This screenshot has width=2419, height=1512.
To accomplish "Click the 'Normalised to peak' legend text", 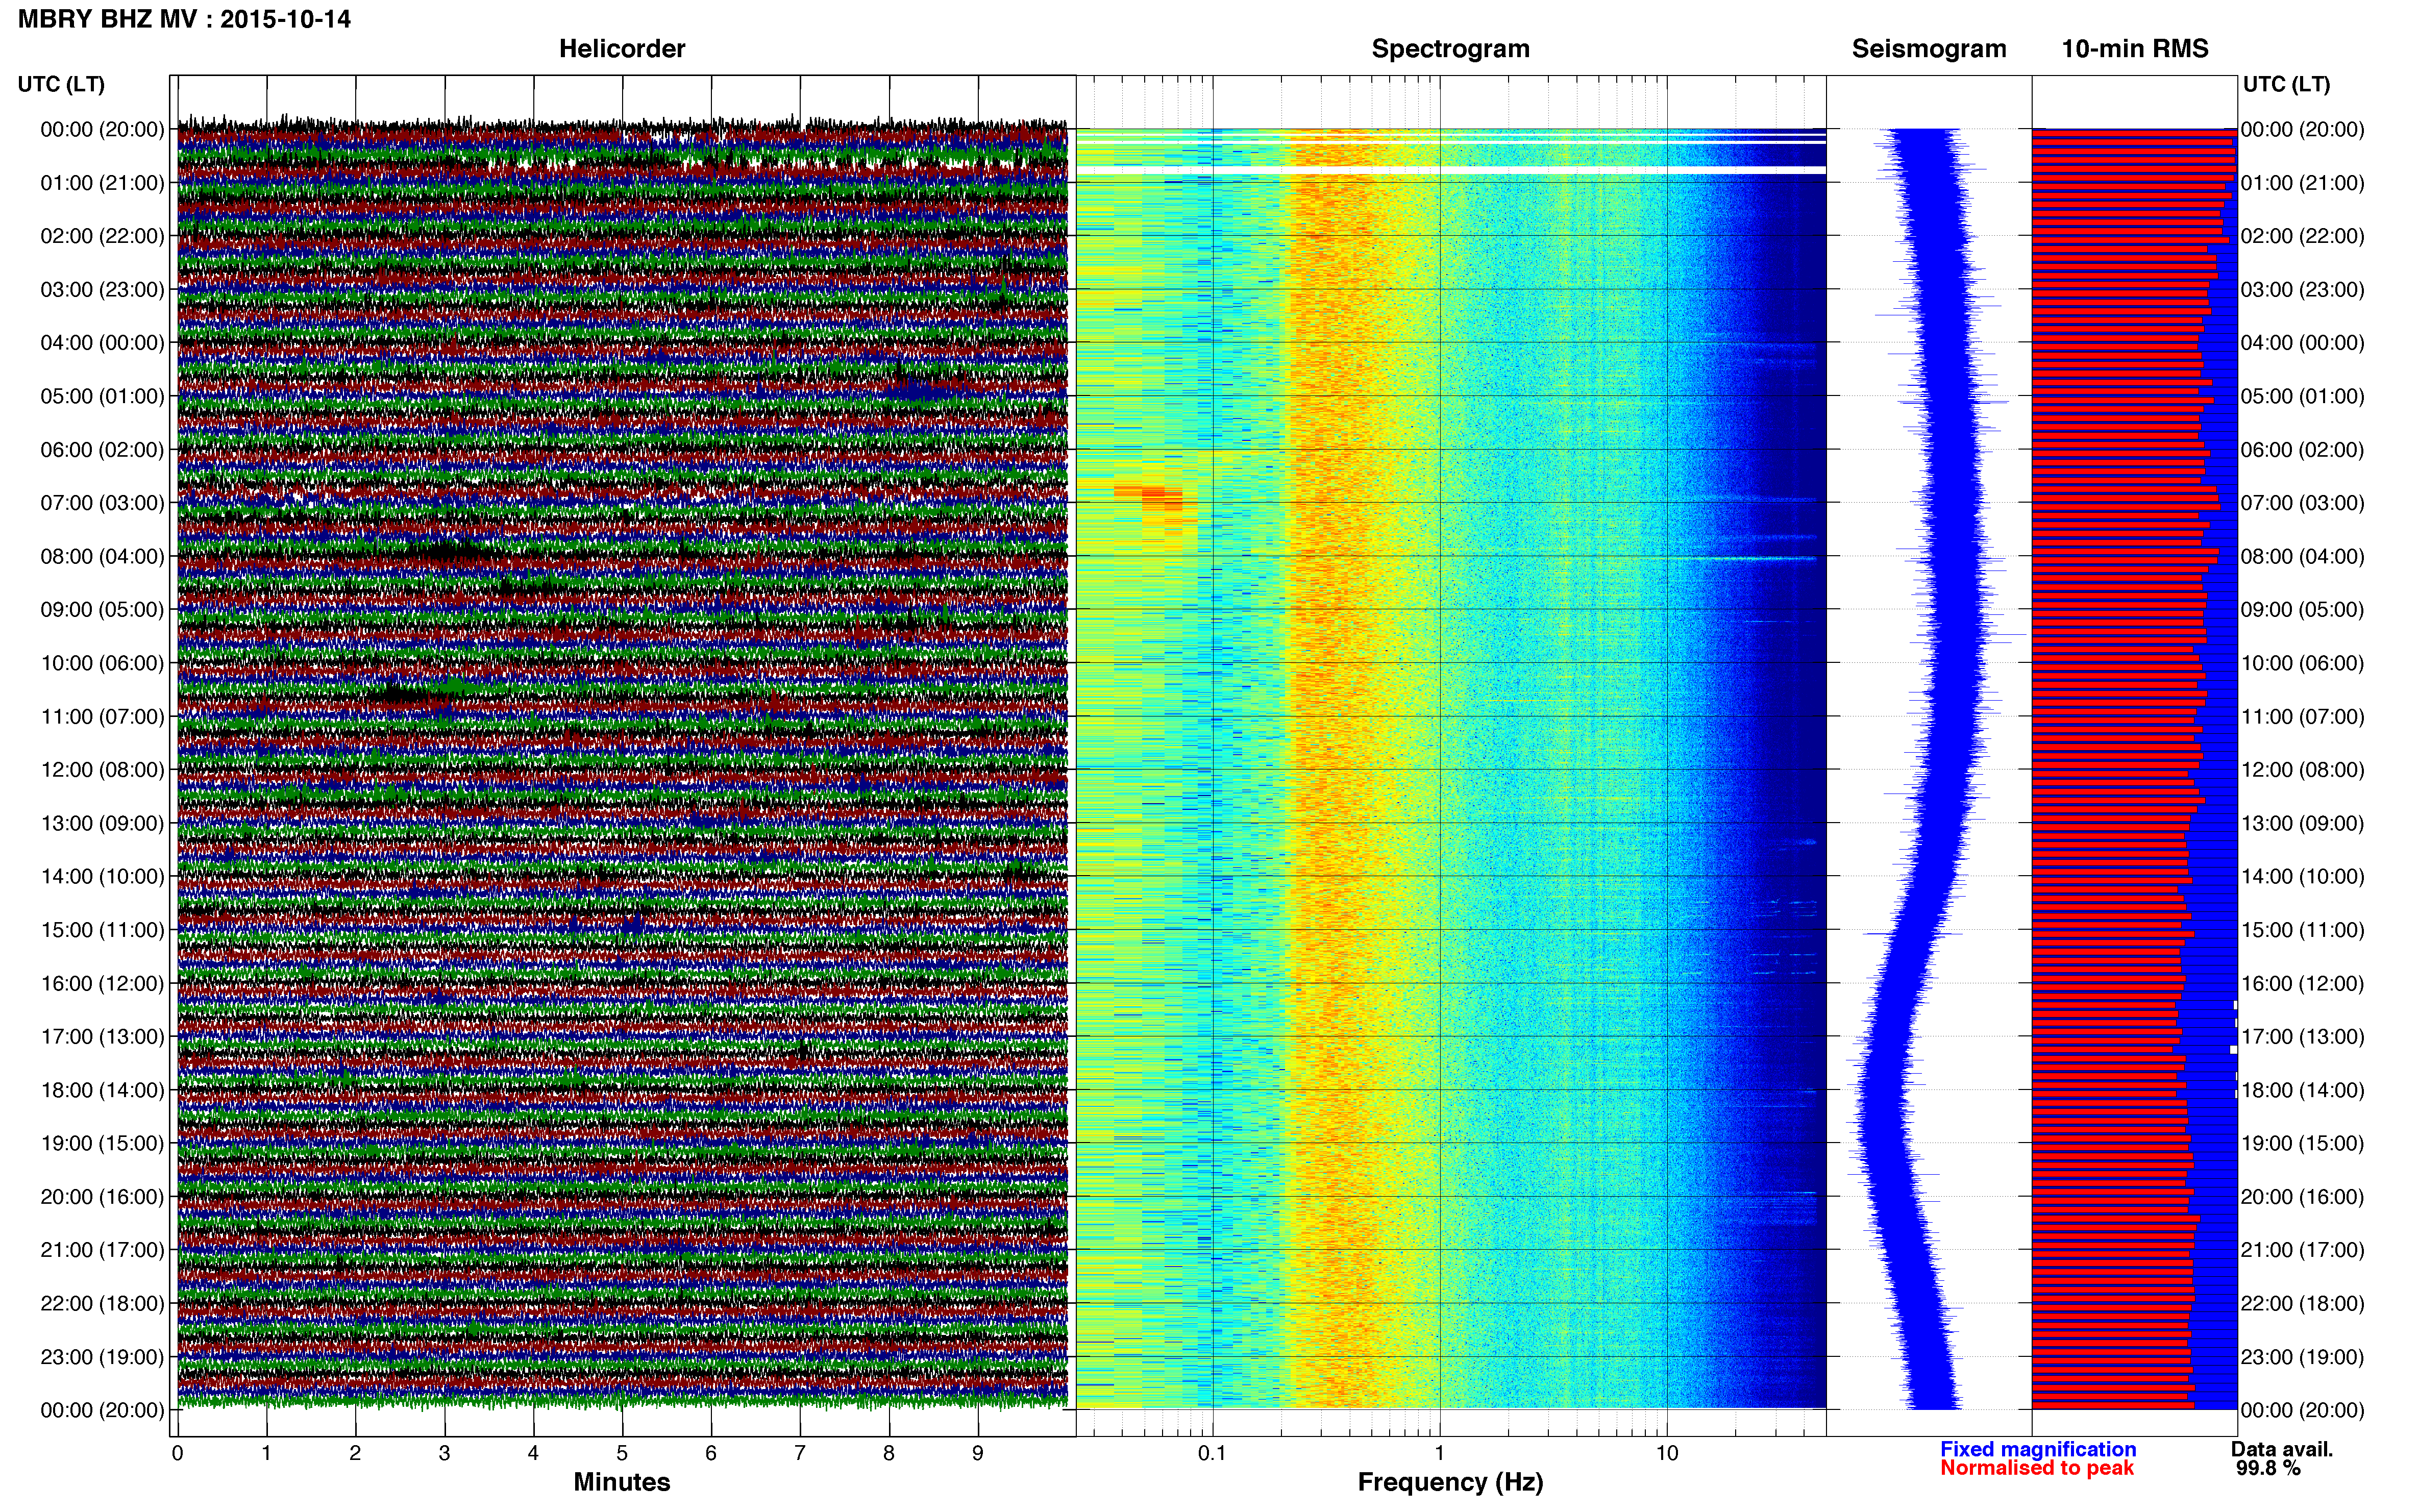I will 2037,1468.
